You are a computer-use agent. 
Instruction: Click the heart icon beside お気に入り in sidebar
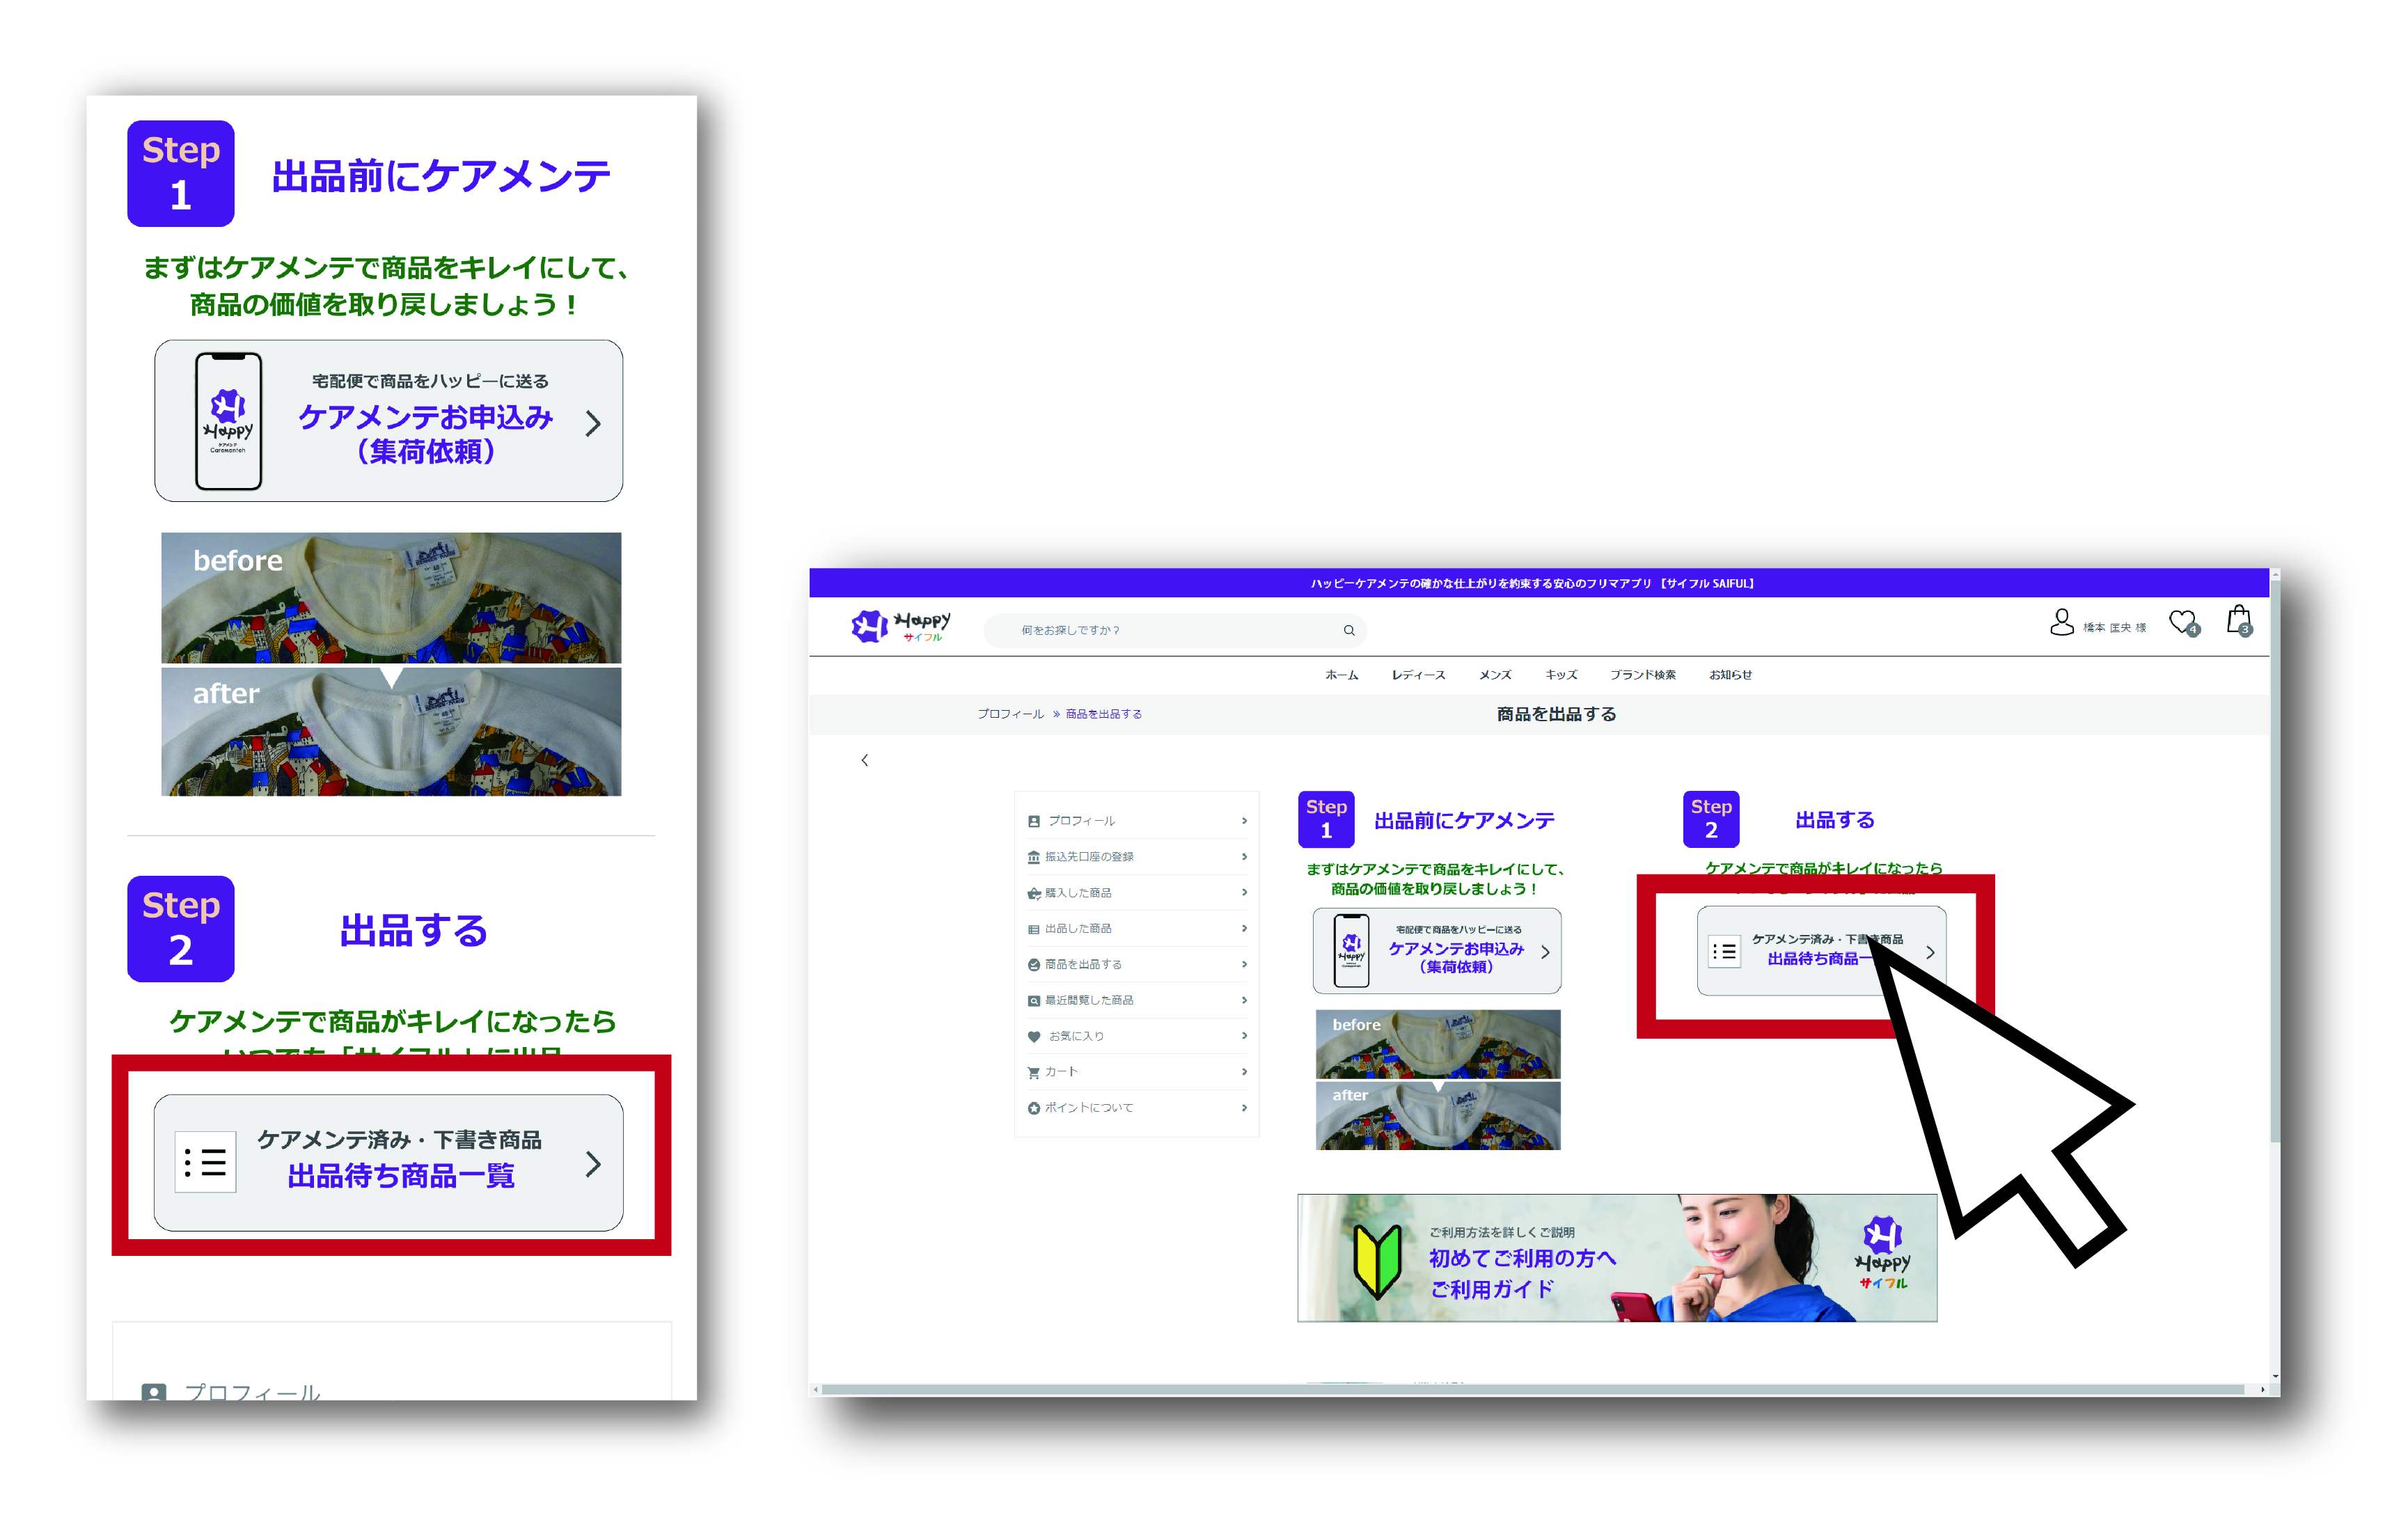point(1034,1037)
